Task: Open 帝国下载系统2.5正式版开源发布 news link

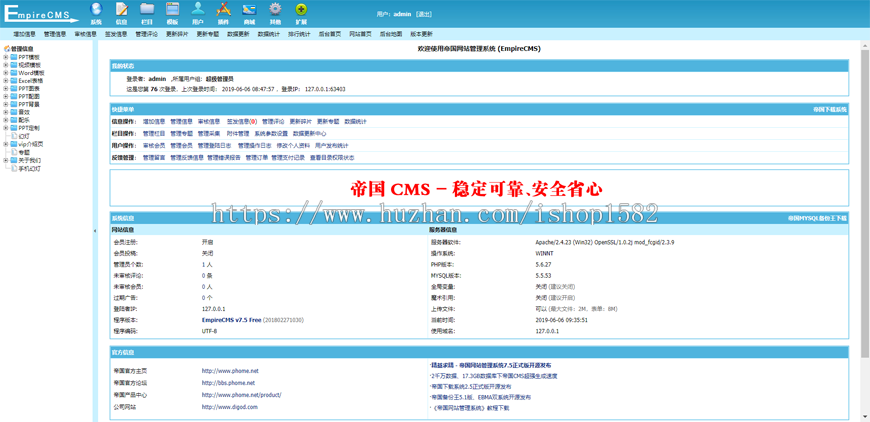Action: tap(471, 387)
